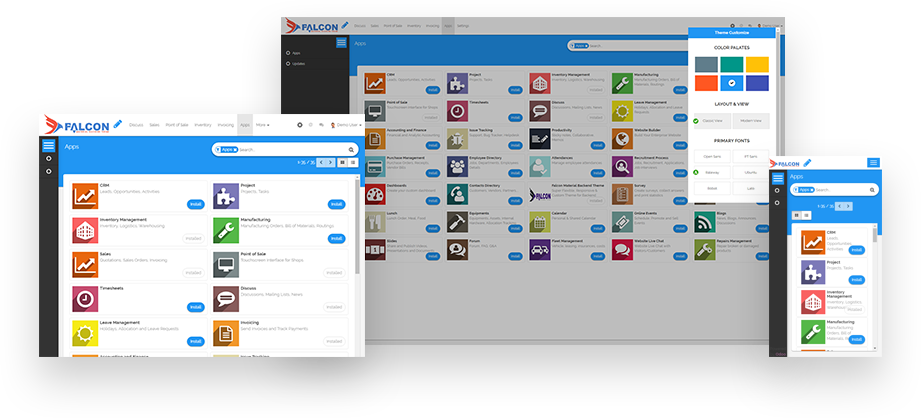Open the Website Builder globe icon in the center window
The width and height of the screenshot is (921, 418).
(x=621, y=139)
